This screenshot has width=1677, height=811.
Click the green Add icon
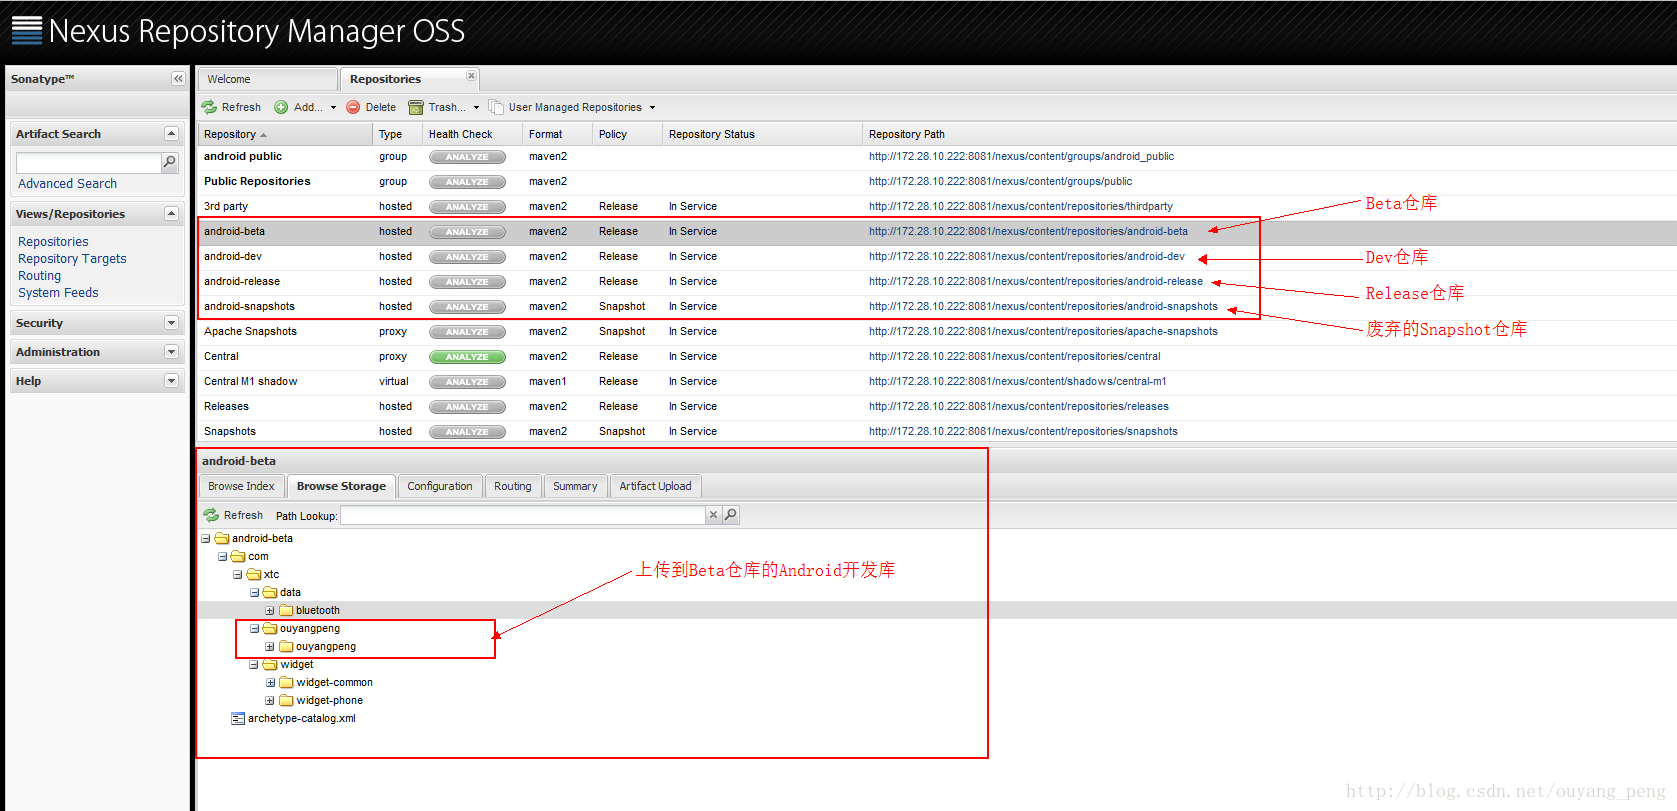click(x=281, y=107)
